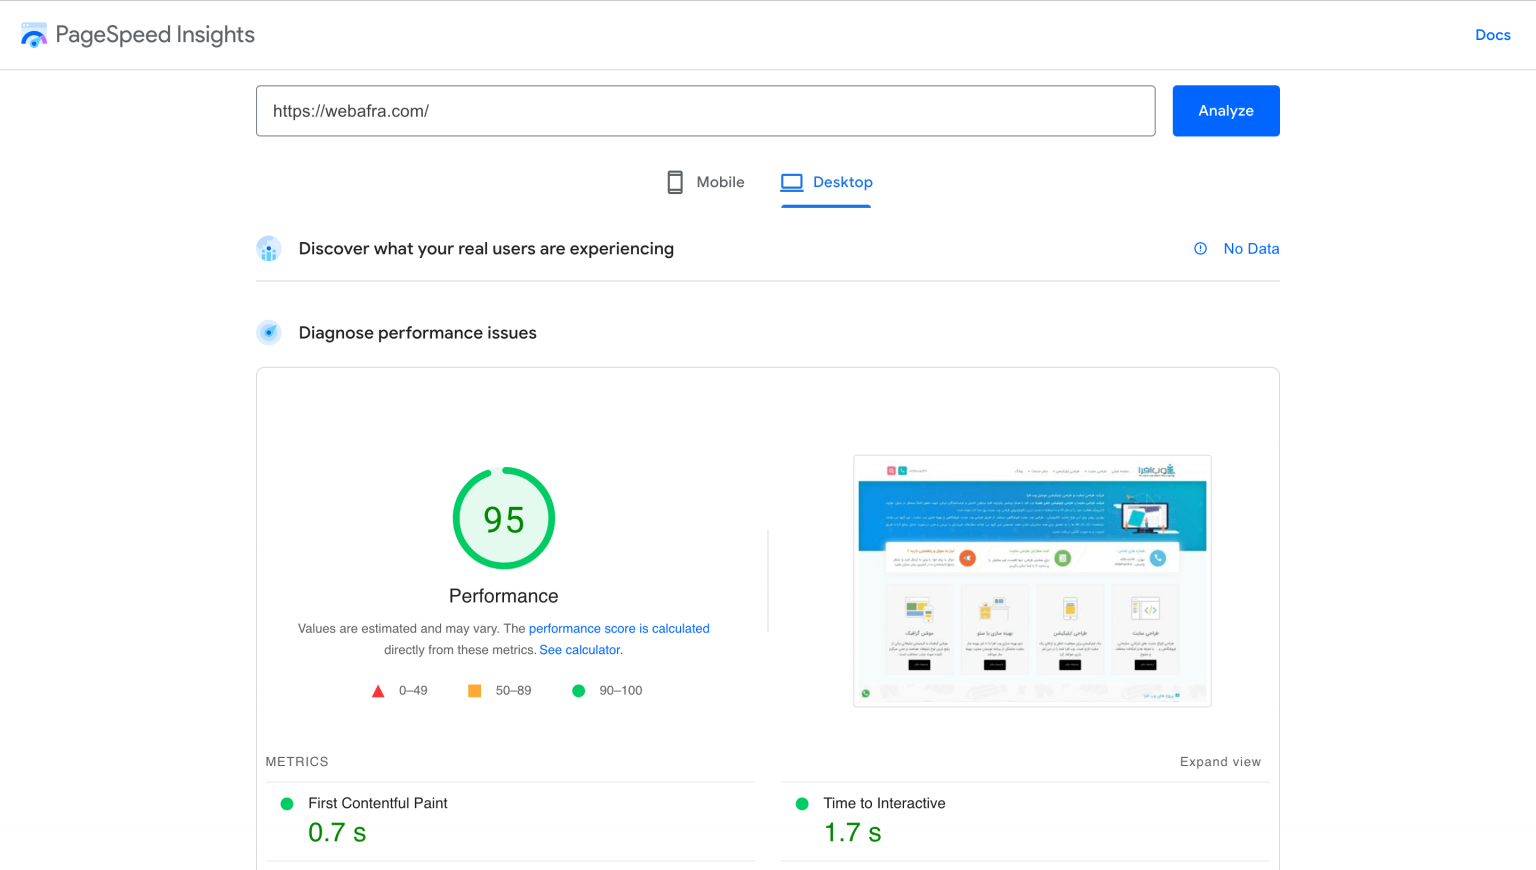Image resolution: width=1536 pixels, height=870 pixels.
Task: Open the Docs link
Action: [1492, 35]
